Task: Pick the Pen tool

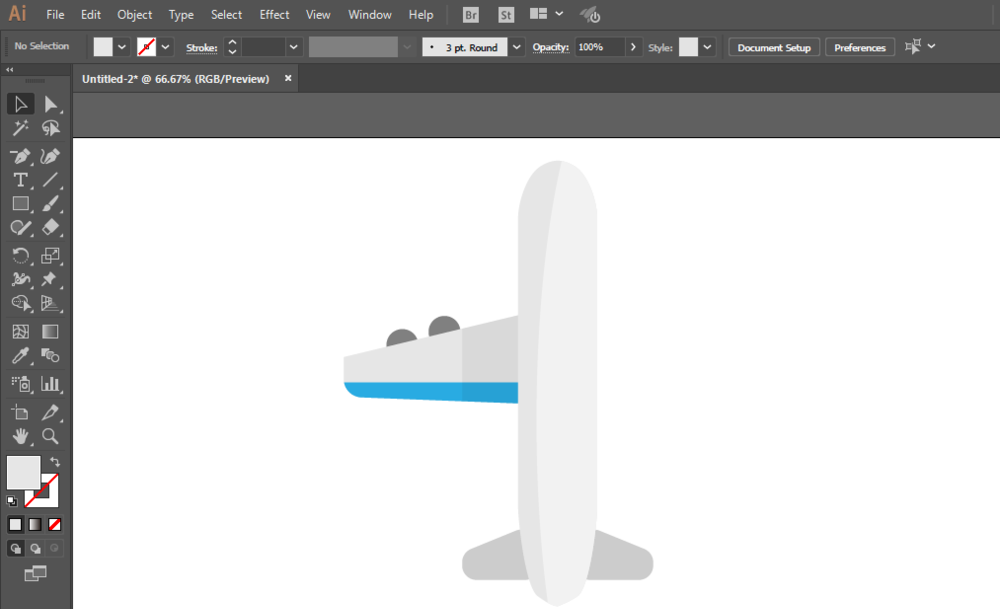Action: point(20,156)
